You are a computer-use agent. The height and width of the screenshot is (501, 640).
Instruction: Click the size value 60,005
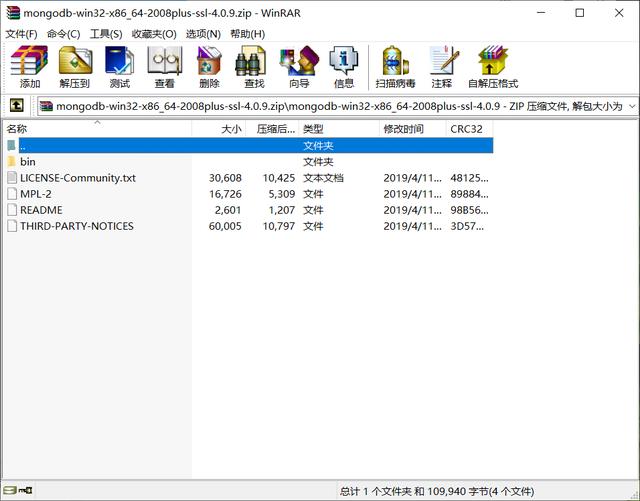225,226
